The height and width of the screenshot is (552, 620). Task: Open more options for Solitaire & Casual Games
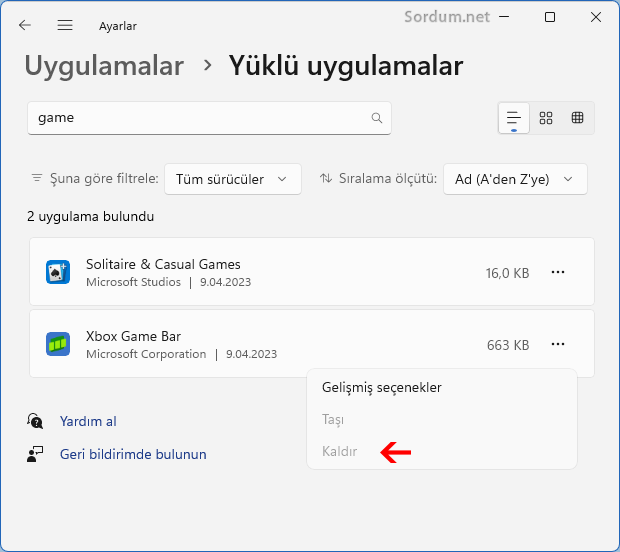click(x=558, y=272)
